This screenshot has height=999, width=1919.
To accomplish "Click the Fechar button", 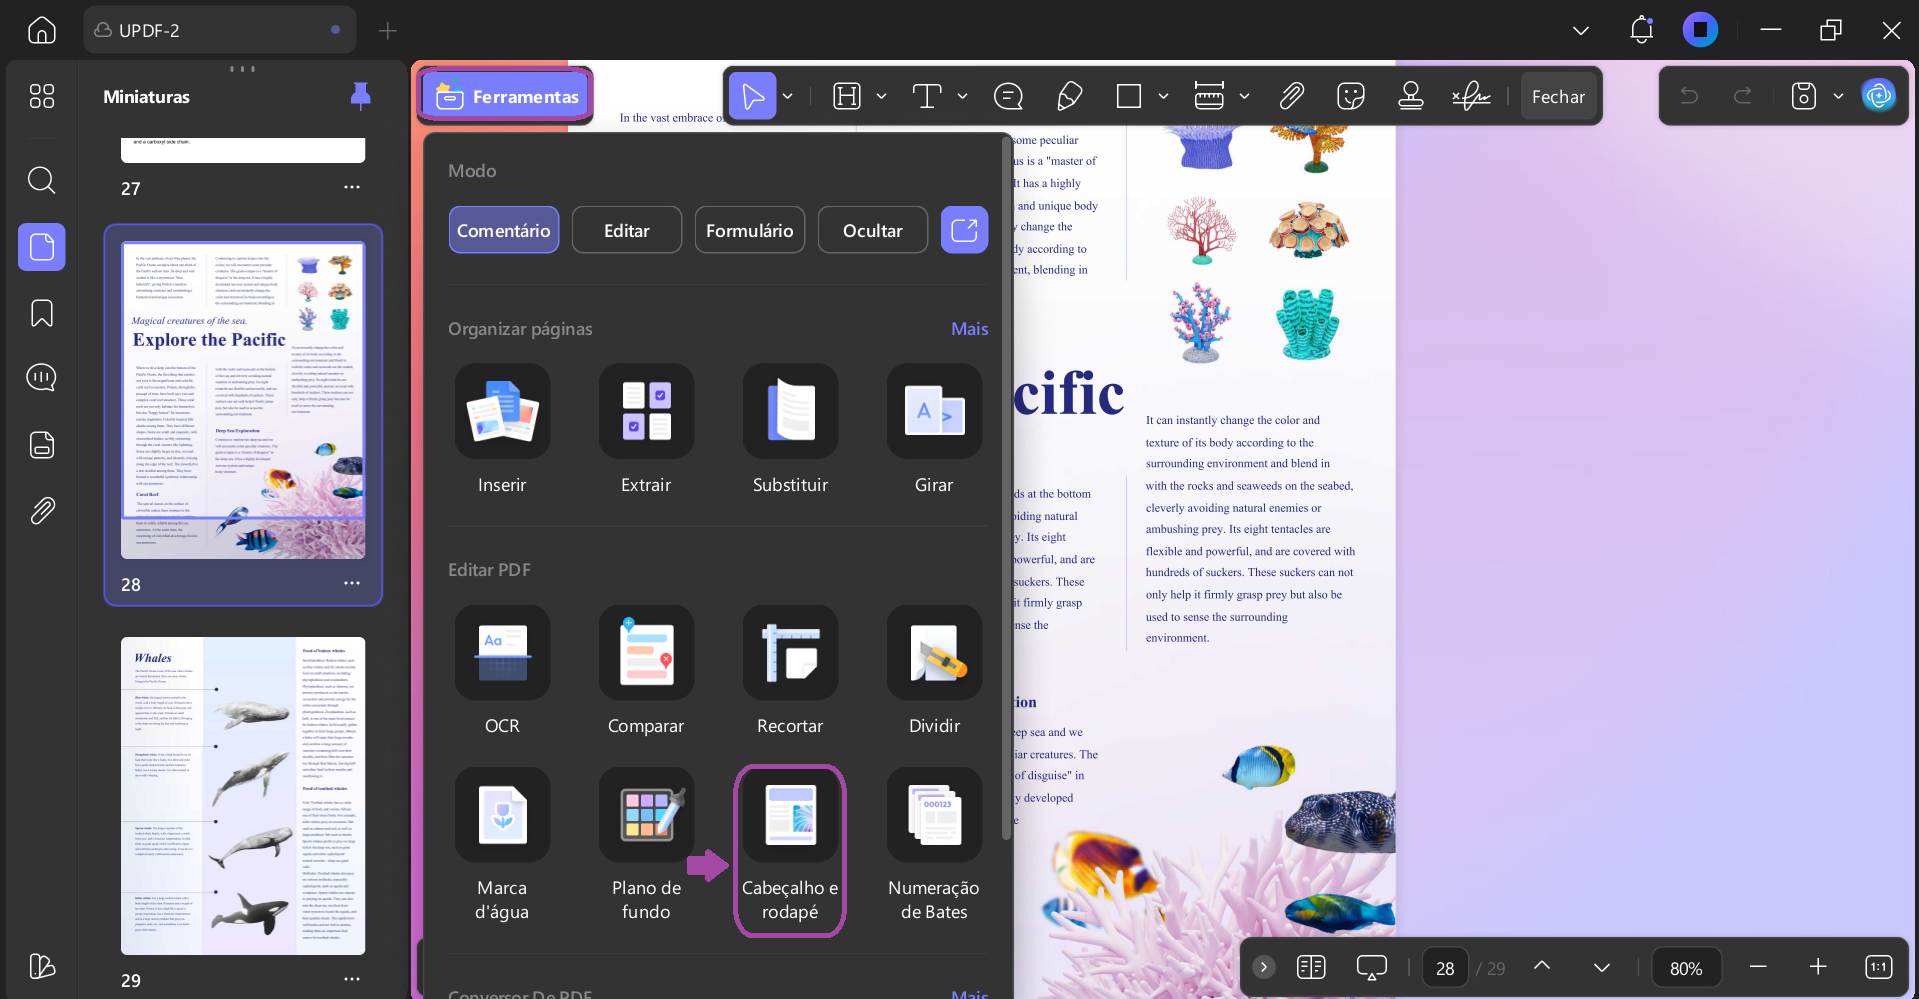I will coord(1558,96).
